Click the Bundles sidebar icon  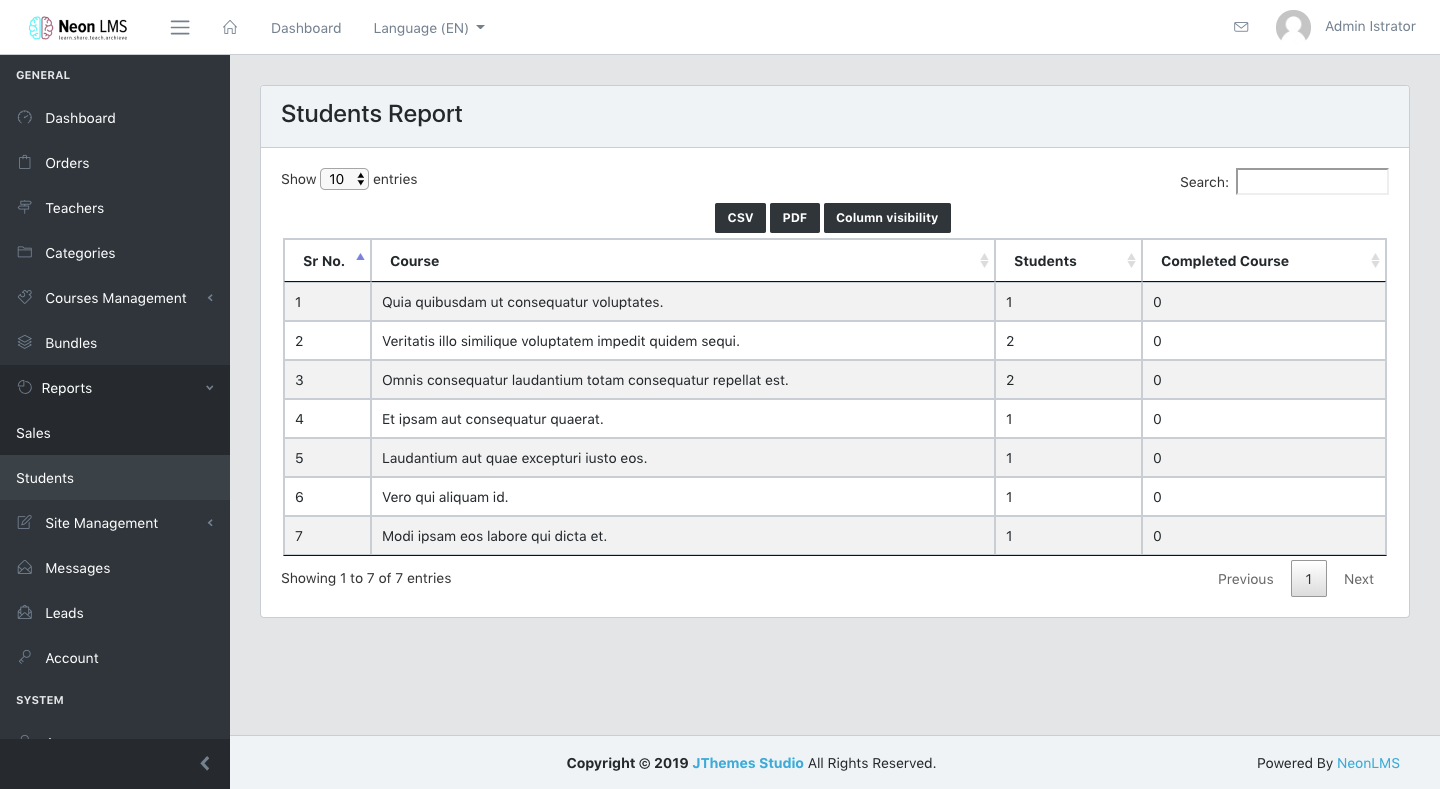click(25, 342)
